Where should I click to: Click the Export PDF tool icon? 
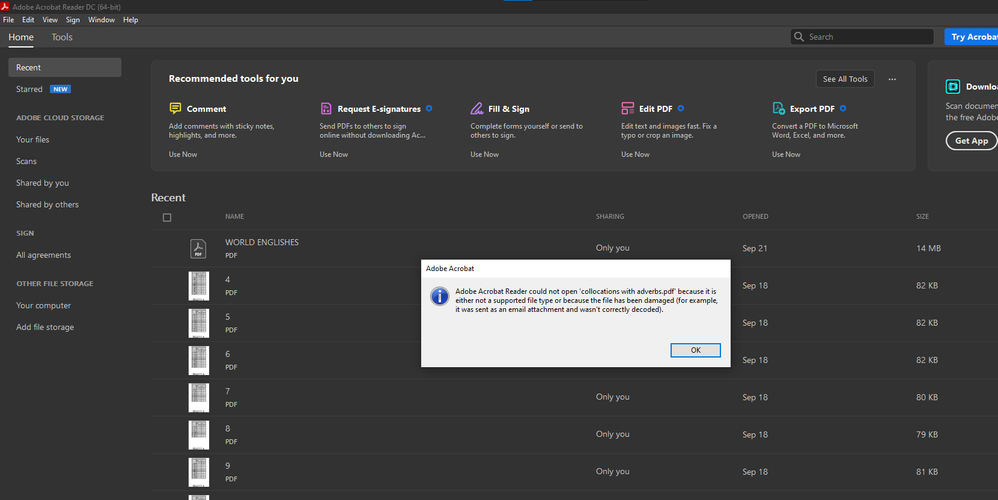pyautogui.click(x=778, y=108)
